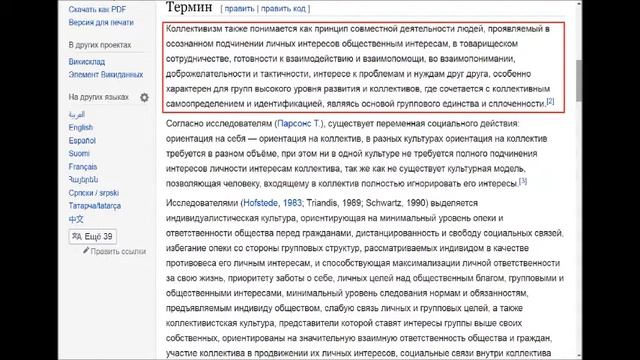640x360 pixels.
Task: Switch to Suomi language version
Action: click(79, 153)
